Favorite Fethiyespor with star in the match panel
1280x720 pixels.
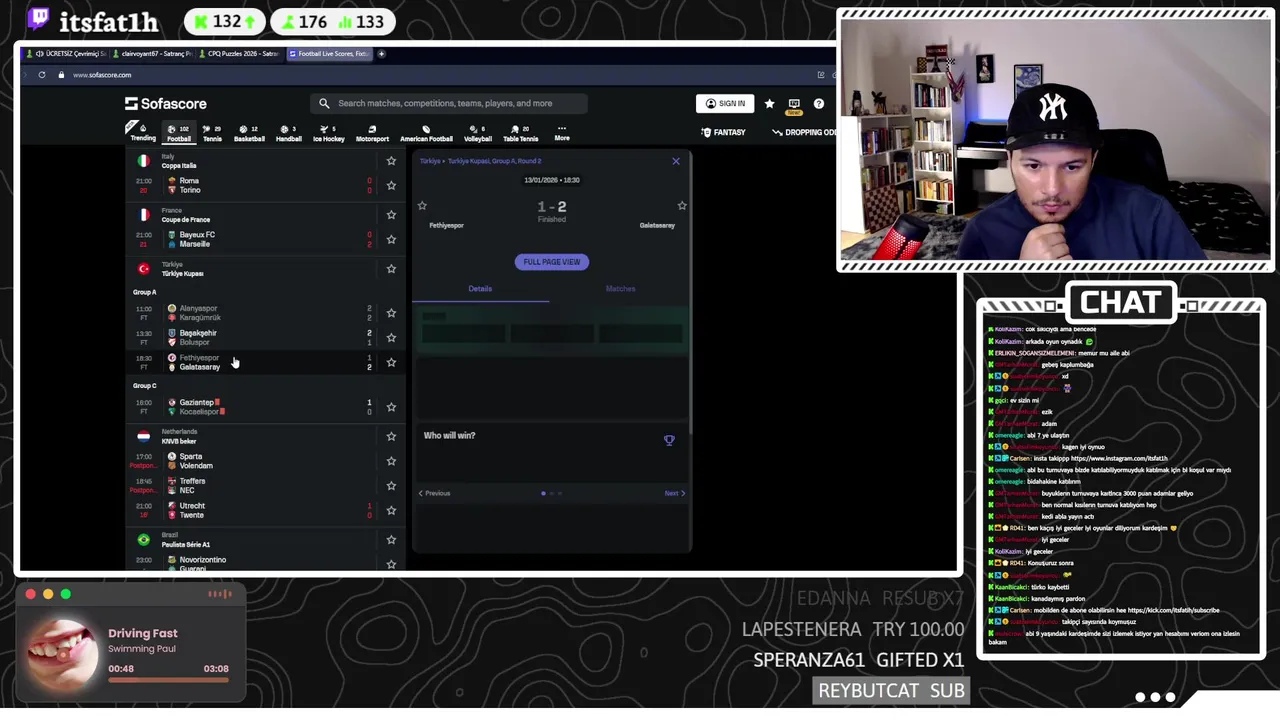coord(422,206)
